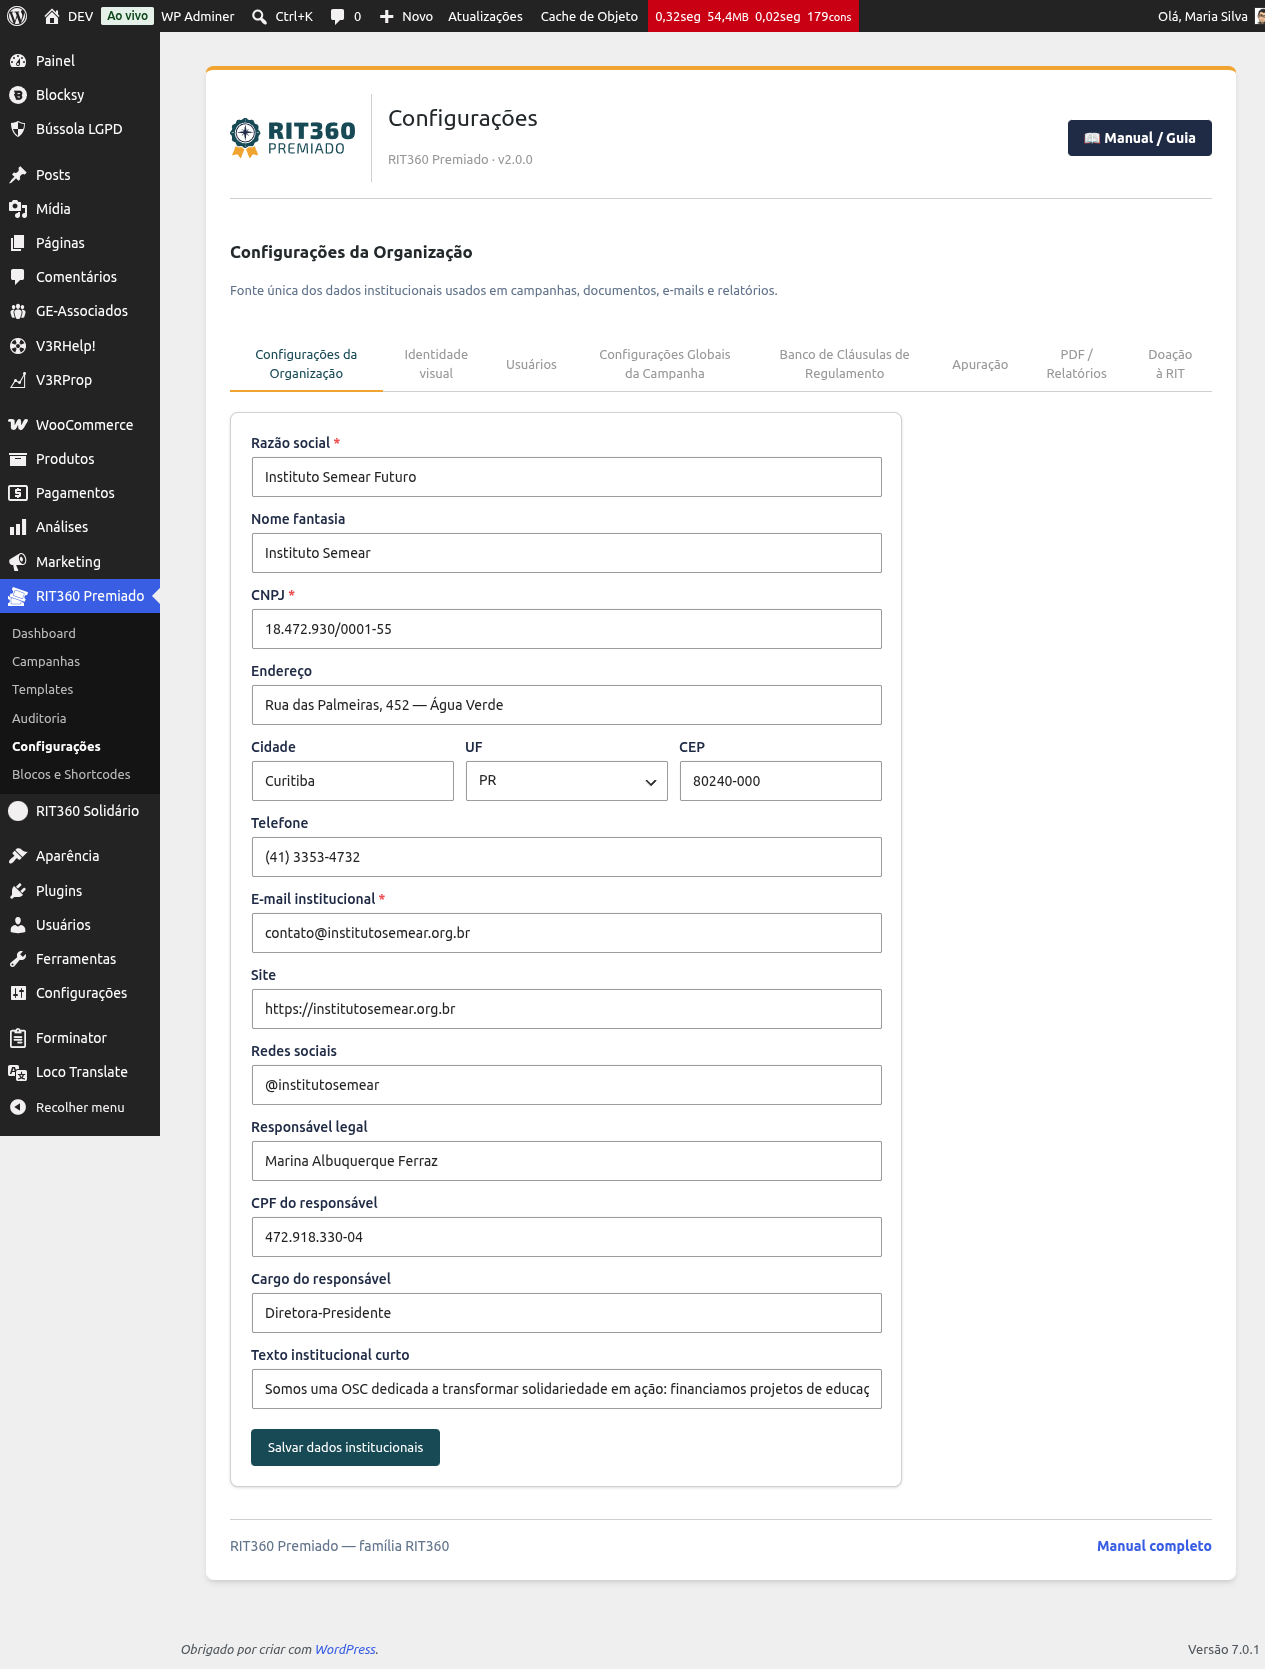This screenshot has width=1265, height=1669.
Task: Click the search magnifier icon Ctrl+K
Action: 259,16
